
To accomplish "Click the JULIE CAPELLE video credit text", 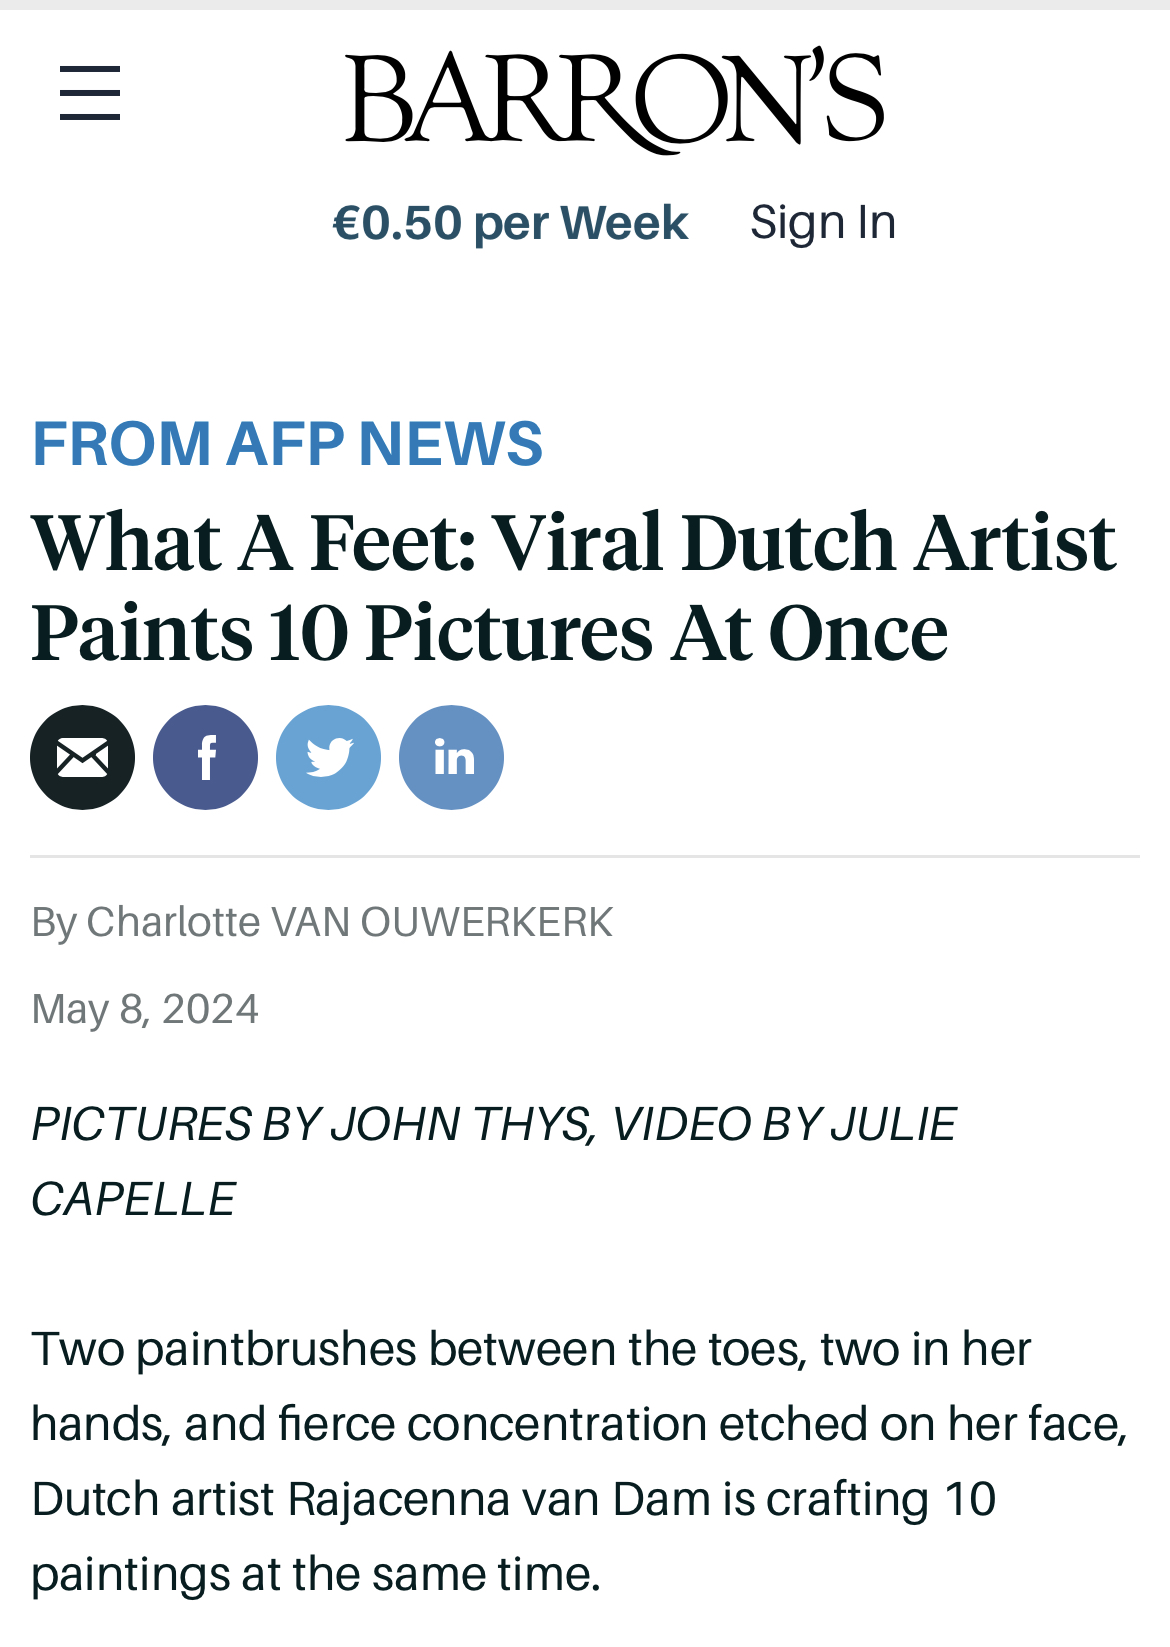I will pos(494,1161).
